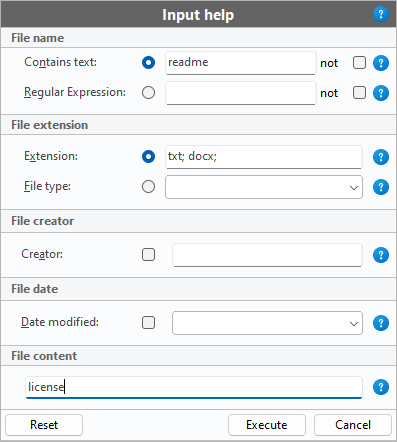The image size is (397, 442).
Task: Click the Cancel button
Action: 353,425
